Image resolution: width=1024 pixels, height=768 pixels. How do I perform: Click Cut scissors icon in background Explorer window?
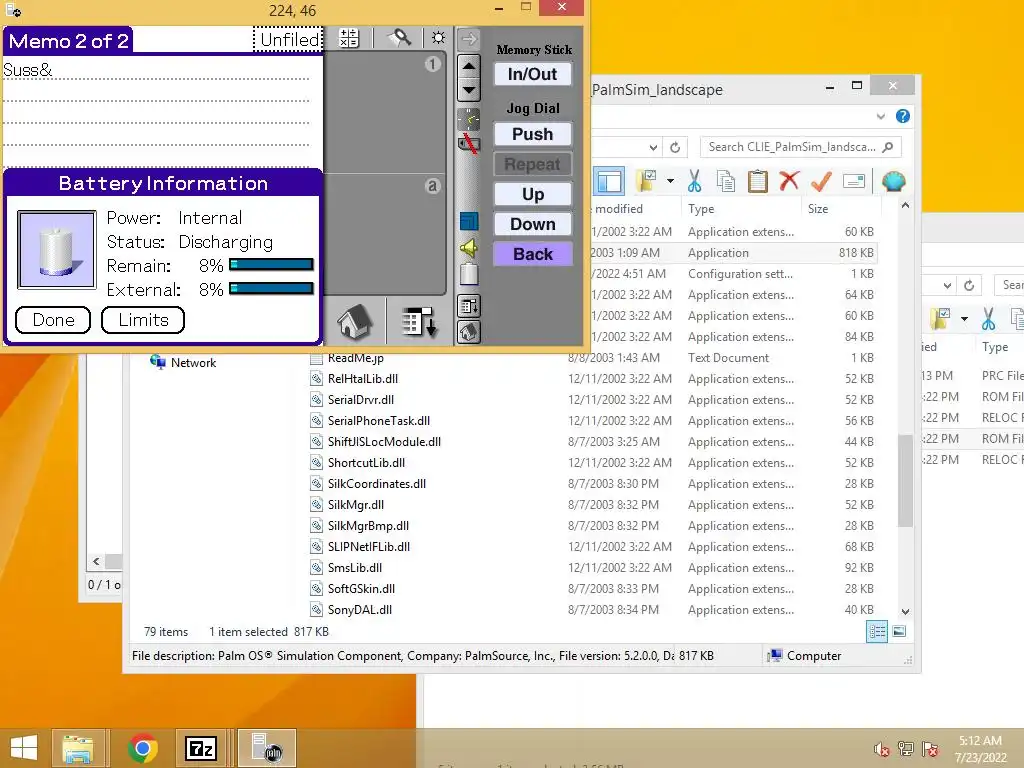coord(988,319)
